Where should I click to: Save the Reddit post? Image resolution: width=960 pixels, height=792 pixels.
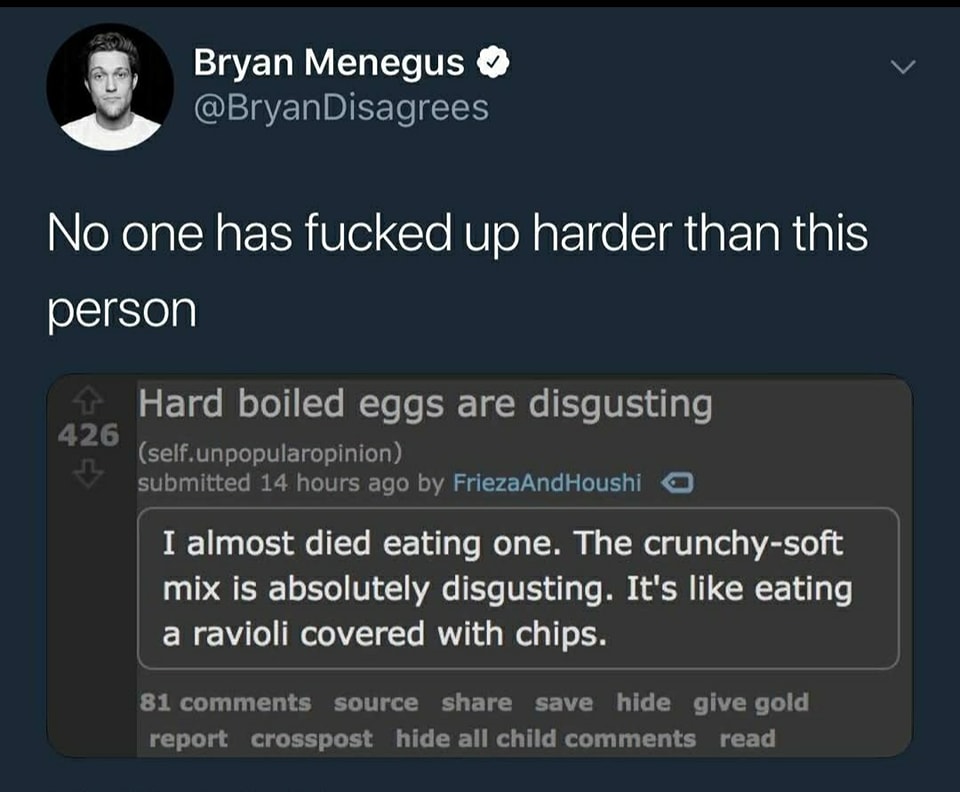563,703
